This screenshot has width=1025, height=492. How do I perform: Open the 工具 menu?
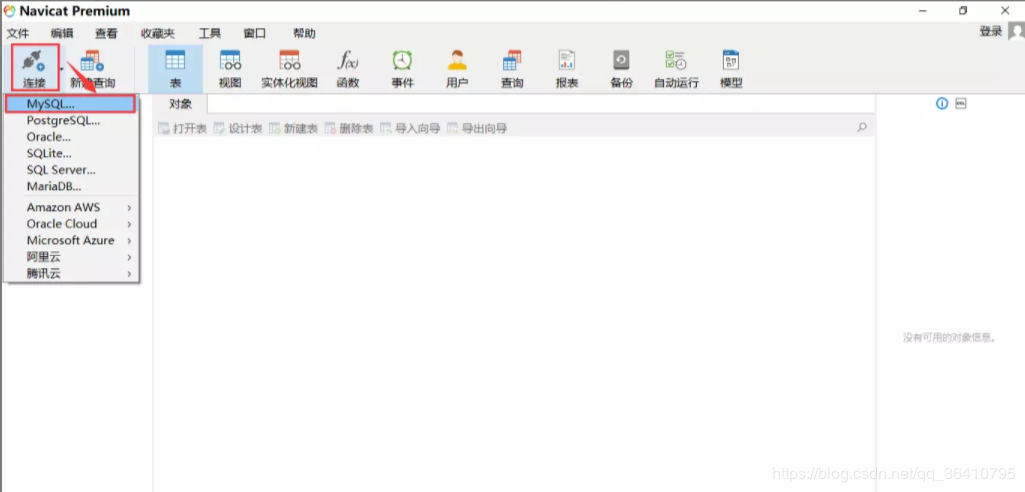click(x=210, y=33)
